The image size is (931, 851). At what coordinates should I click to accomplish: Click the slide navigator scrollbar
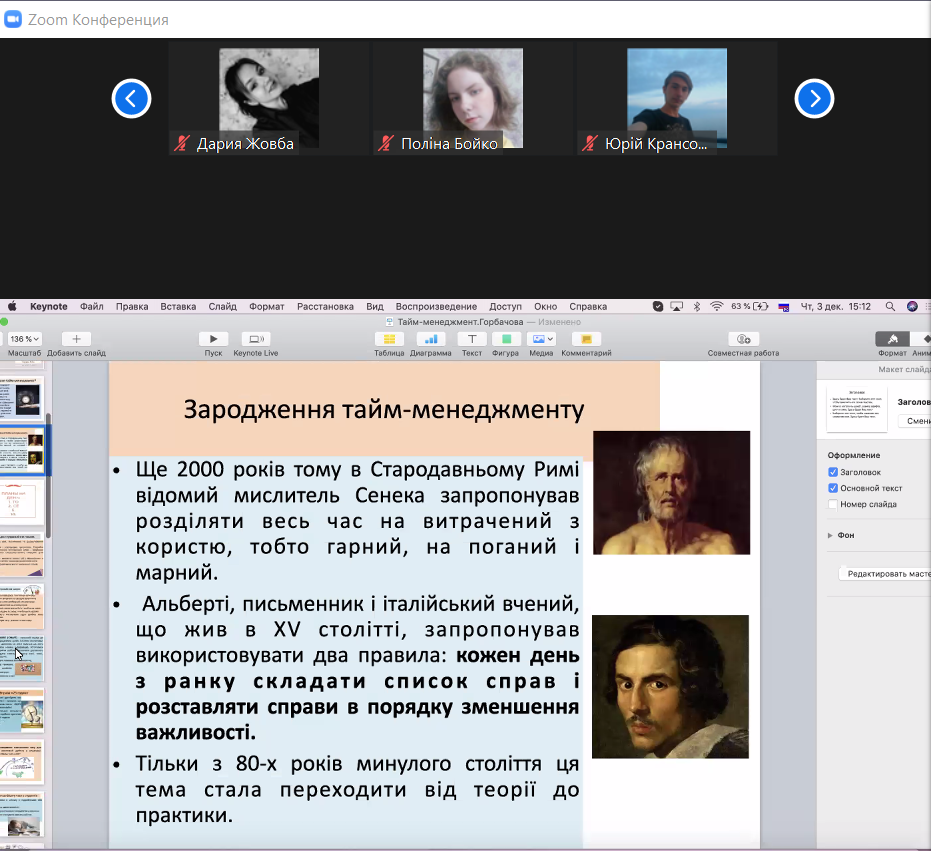[49, 475]
